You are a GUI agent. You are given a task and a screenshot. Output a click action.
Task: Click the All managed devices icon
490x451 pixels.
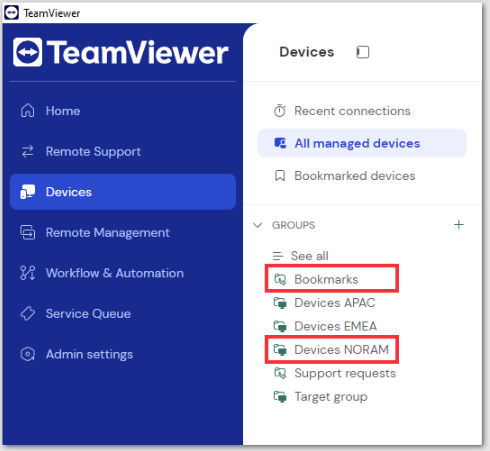(x=280, y=143)
